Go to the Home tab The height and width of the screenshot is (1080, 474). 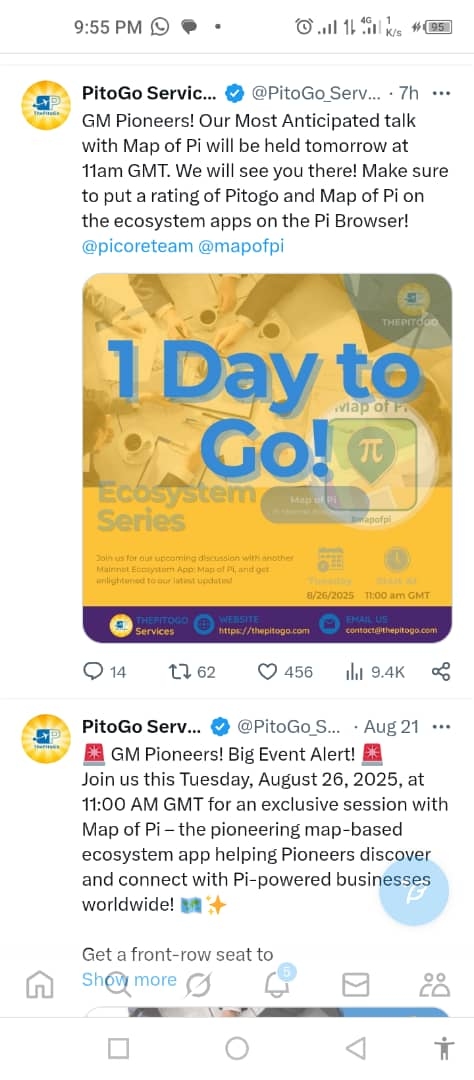coord(39,985)
